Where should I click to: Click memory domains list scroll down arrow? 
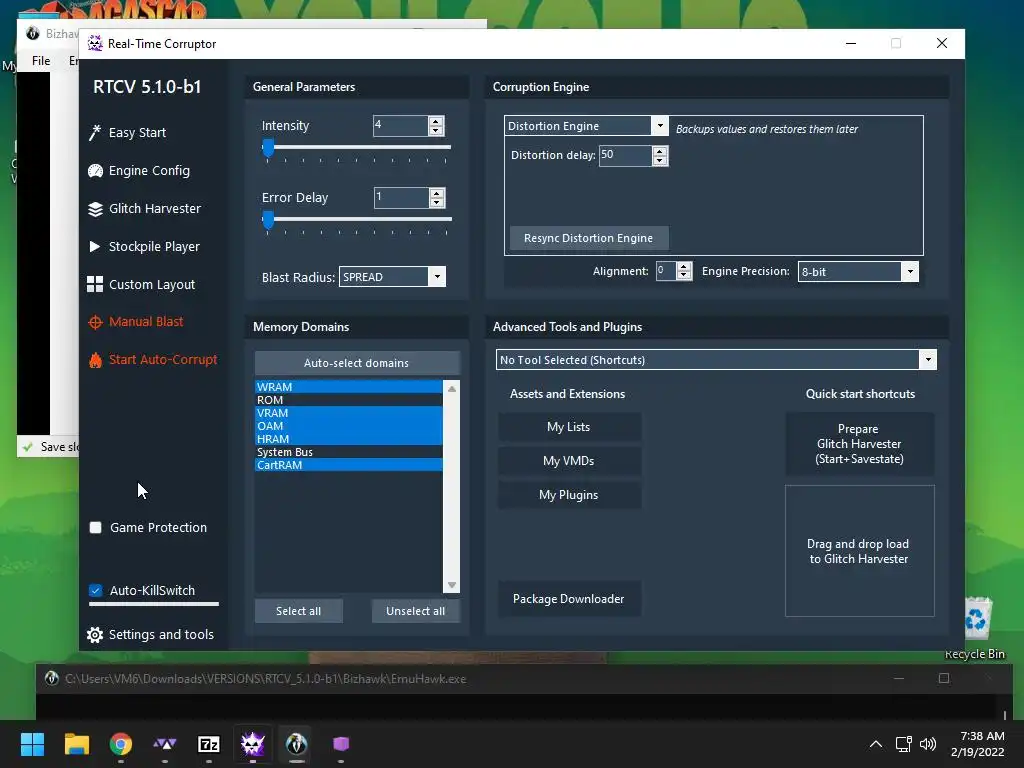pos(451,585)
